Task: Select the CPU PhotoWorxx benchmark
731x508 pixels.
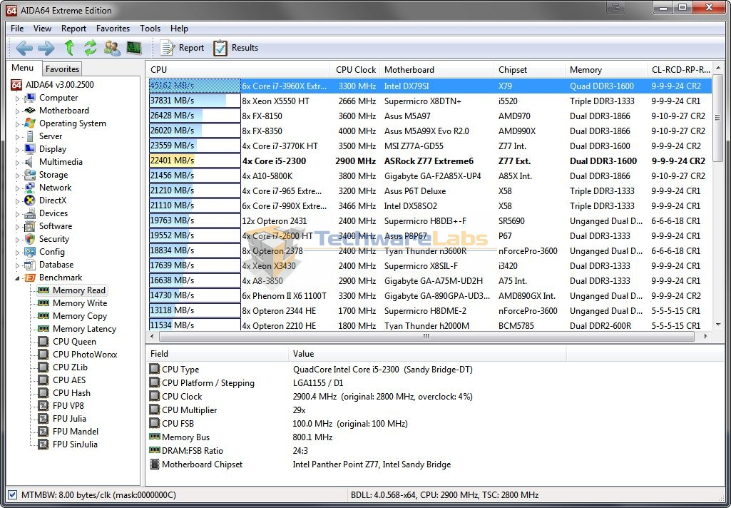Action: (85, 354)
